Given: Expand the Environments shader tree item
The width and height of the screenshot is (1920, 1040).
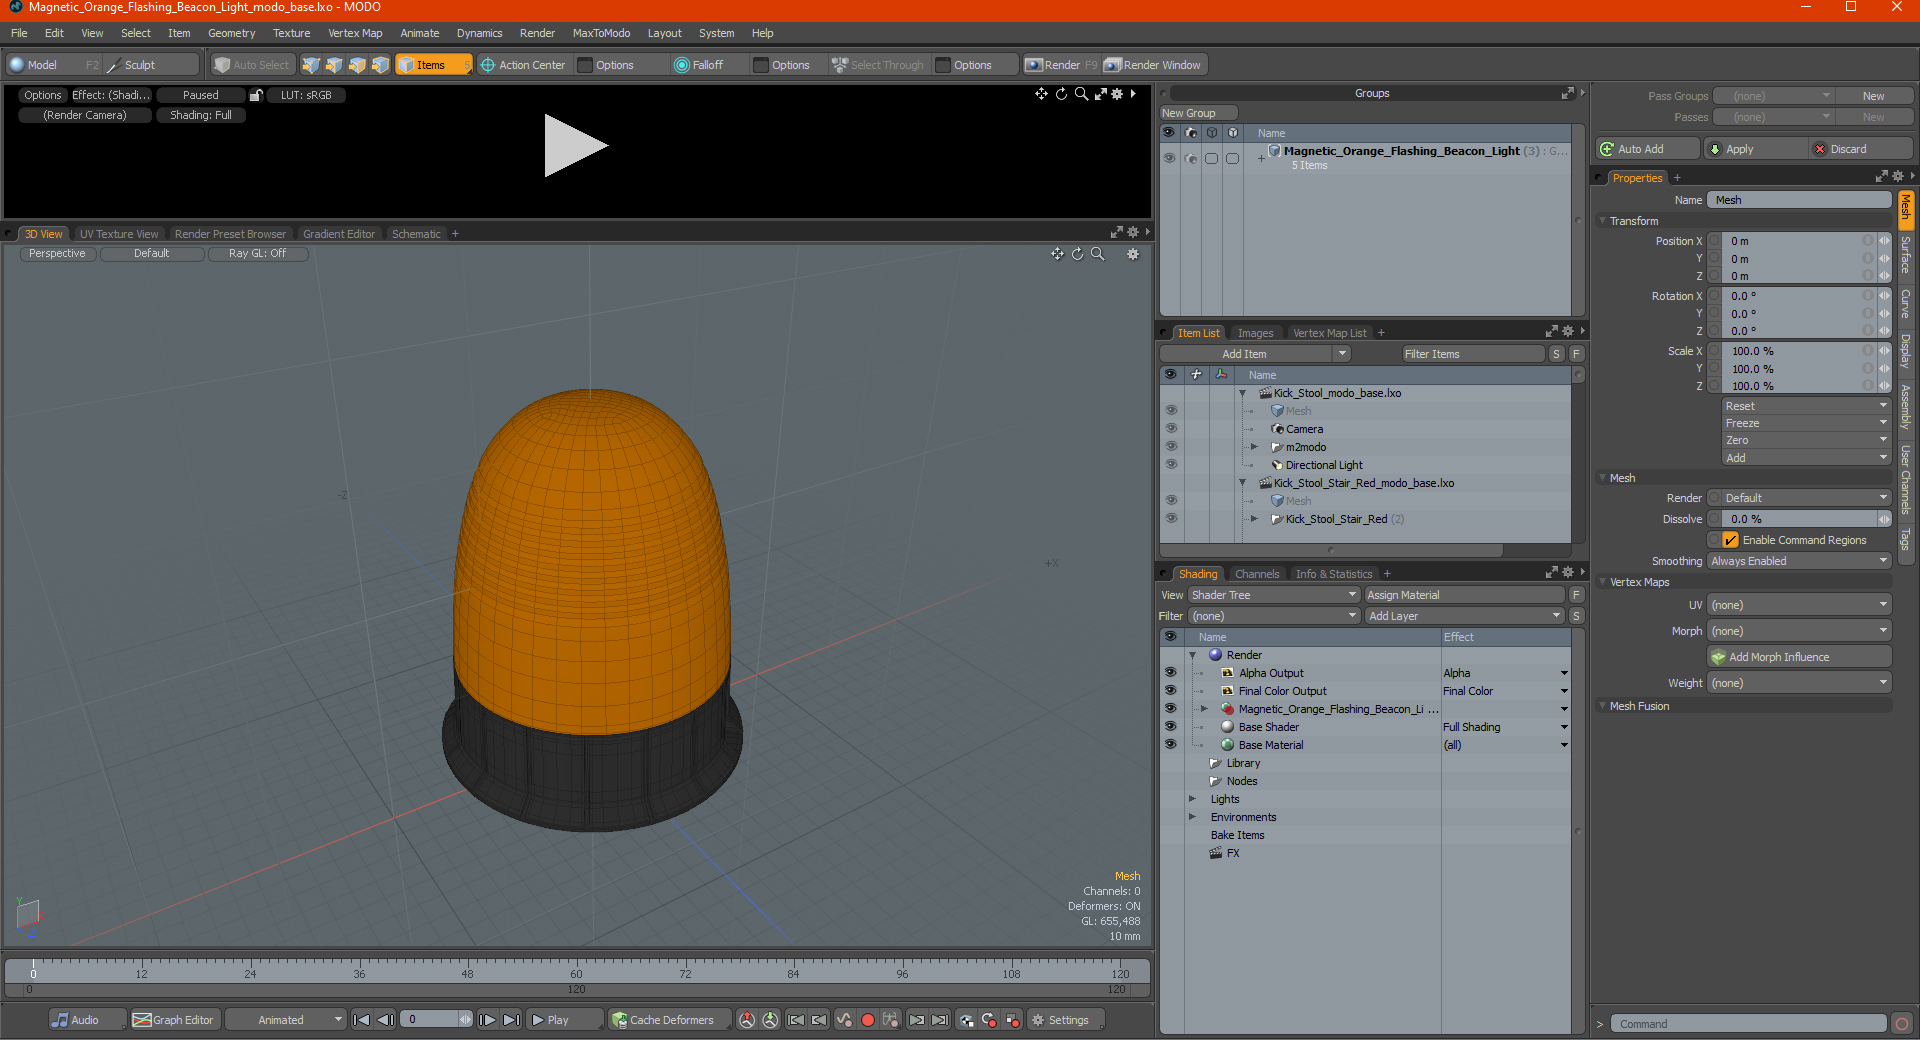Looking at the screenshot, I should coord(1192,817).
